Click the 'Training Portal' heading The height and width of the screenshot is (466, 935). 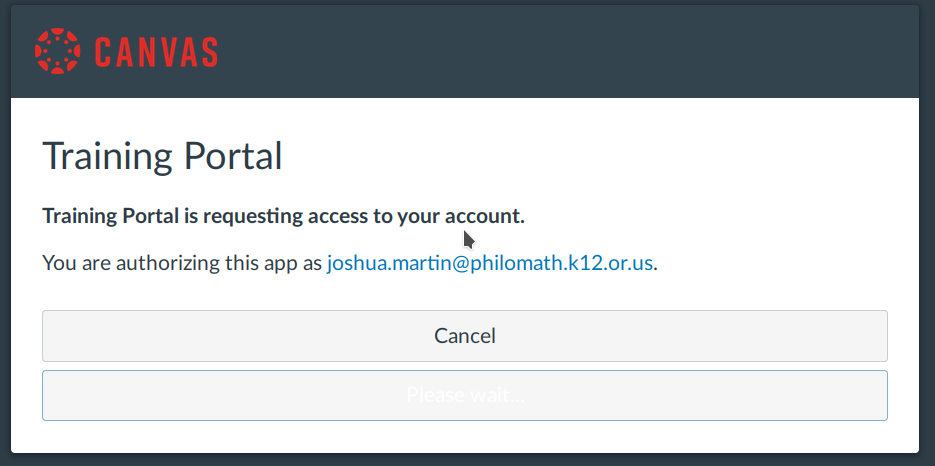(162, 156)
